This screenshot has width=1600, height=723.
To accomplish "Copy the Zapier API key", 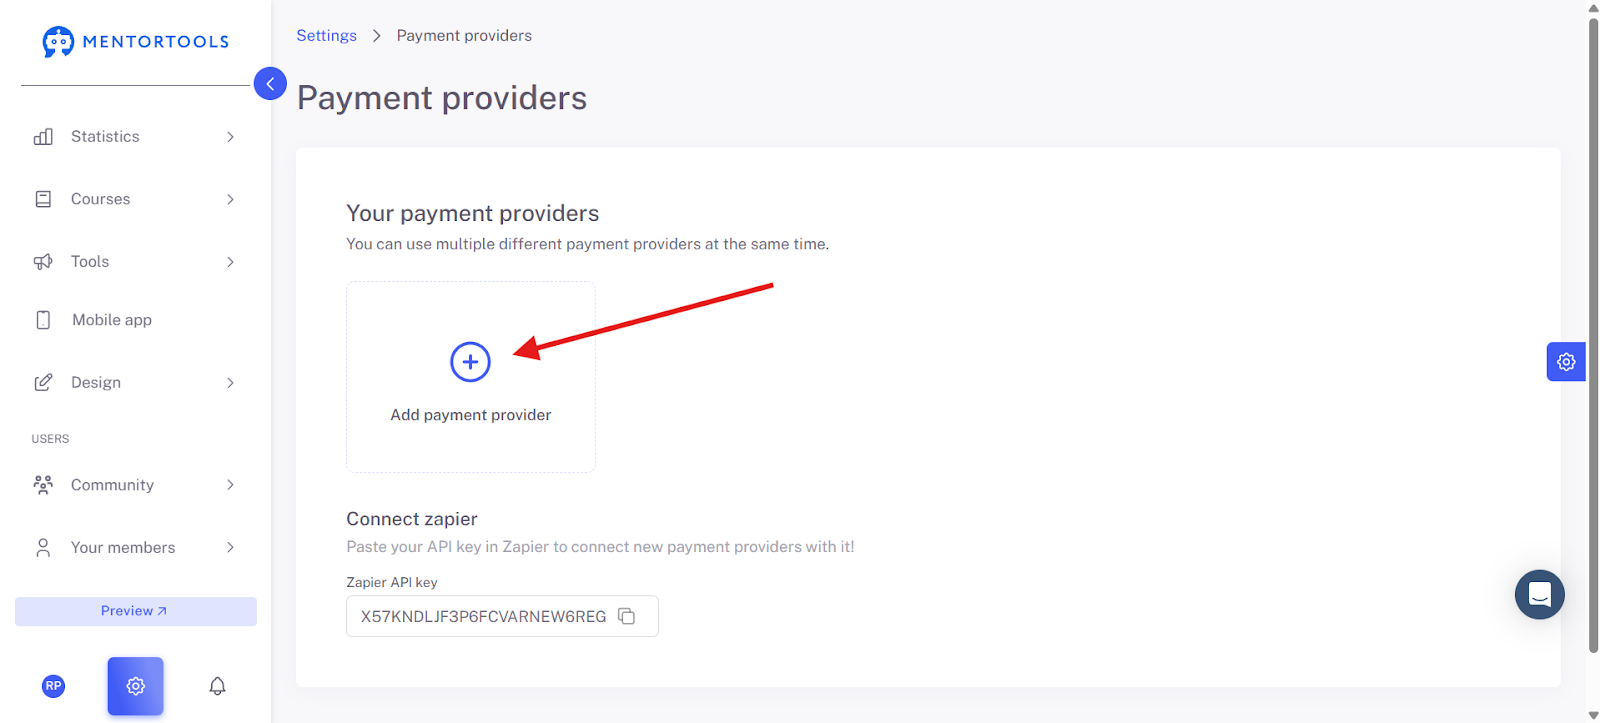I will (627, 616).
